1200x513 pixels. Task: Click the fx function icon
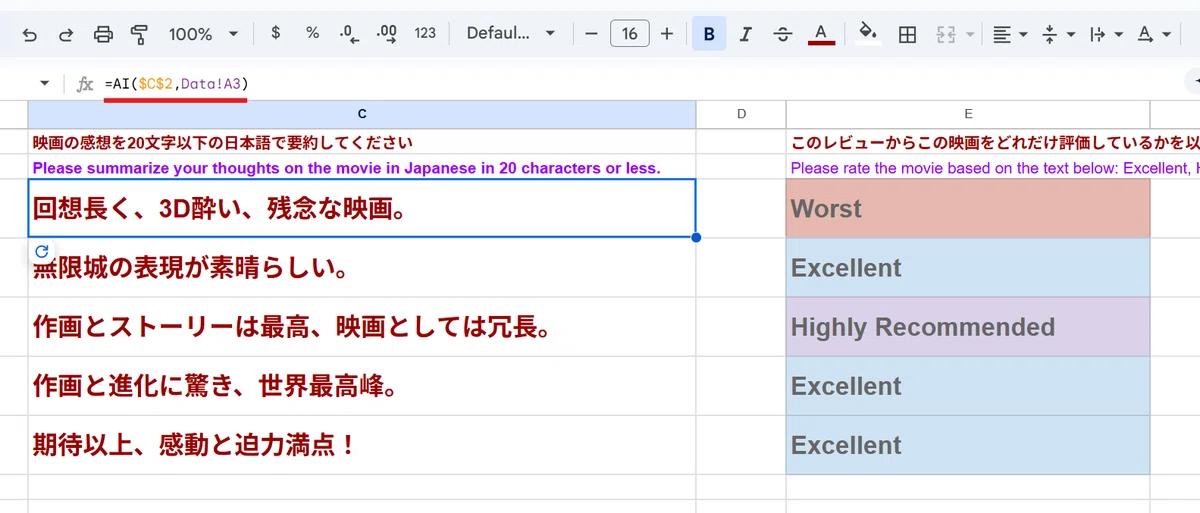(85, 84)
